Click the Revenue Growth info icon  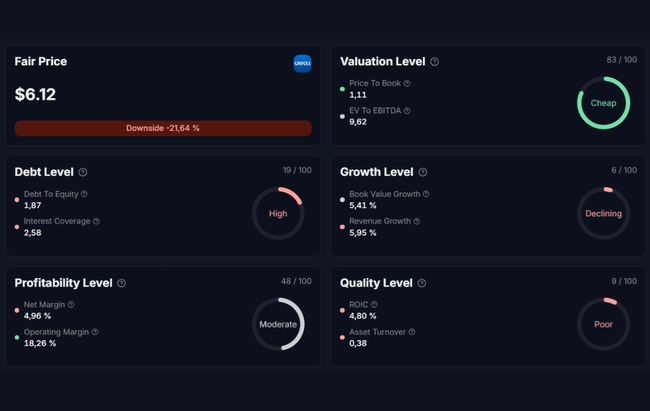416,221
